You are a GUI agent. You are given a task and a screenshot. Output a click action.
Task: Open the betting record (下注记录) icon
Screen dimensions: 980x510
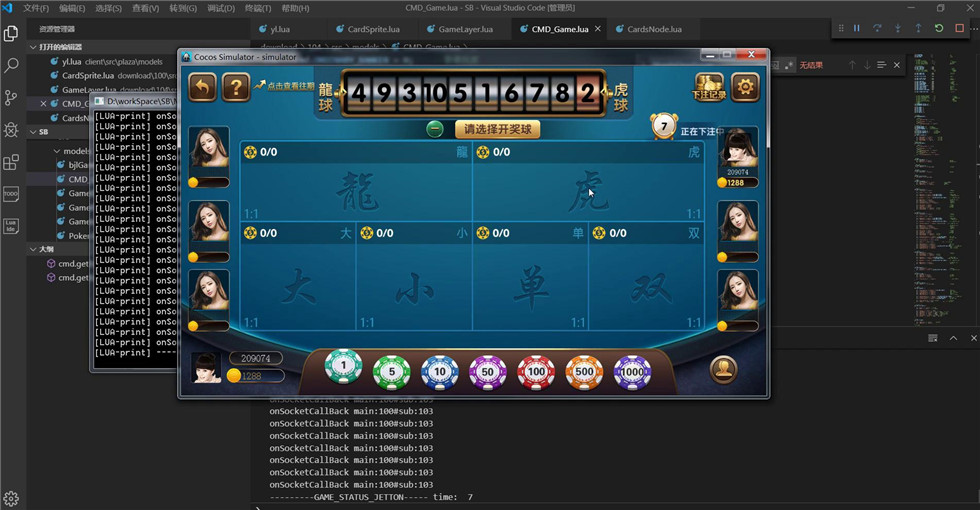click(709, 88)
